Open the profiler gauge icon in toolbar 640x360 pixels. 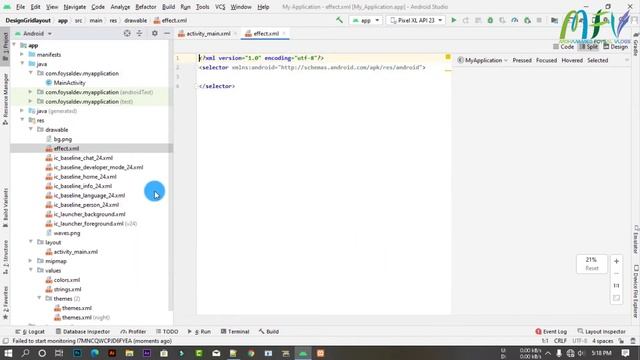tap(515, 20)
